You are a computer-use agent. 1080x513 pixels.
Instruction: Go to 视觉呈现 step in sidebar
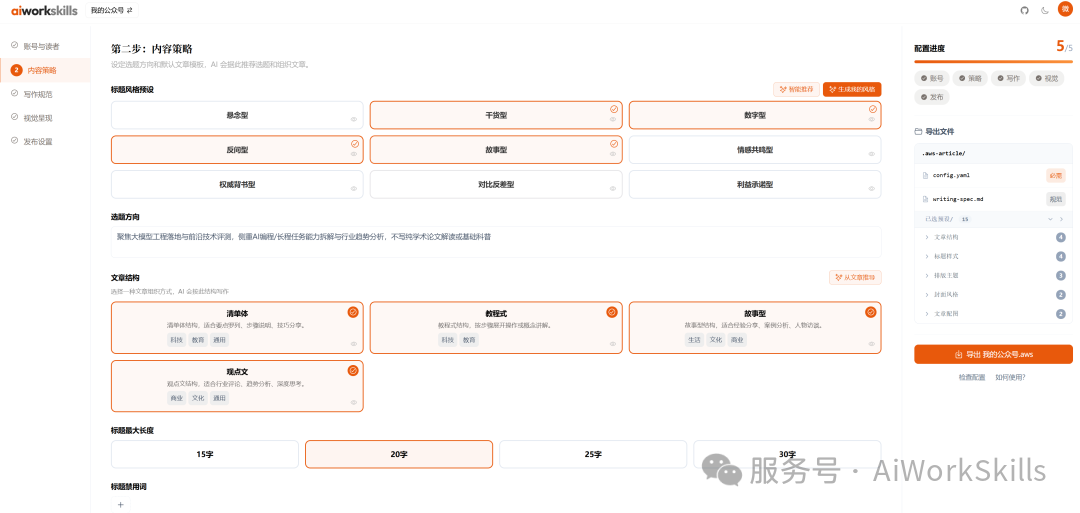tap(45, 118)
